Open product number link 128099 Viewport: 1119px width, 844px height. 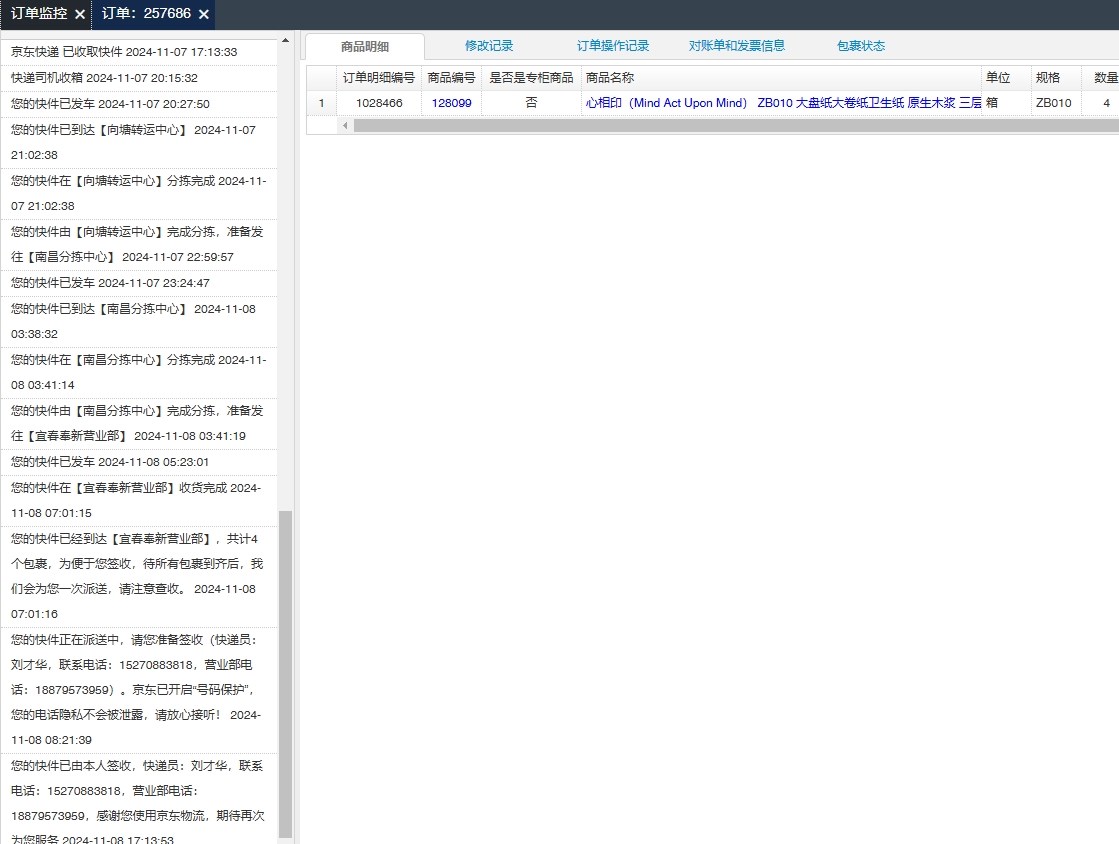[452, 103]
